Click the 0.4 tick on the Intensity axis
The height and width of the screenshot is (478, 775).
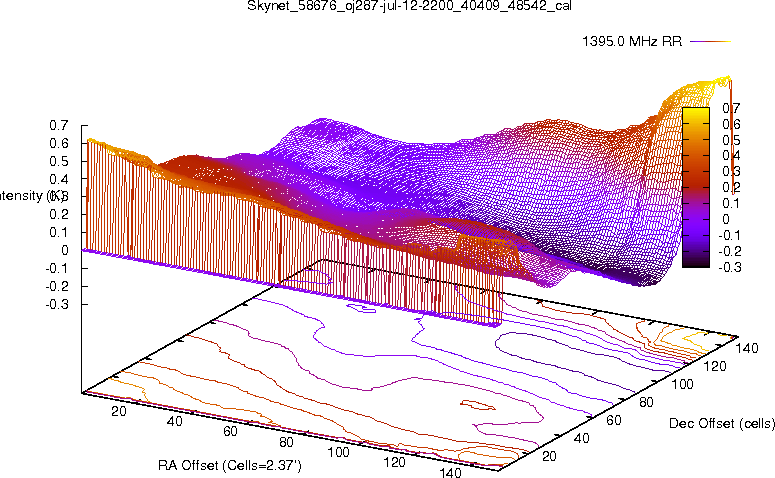pyautogui.click(x=59, y=179)
